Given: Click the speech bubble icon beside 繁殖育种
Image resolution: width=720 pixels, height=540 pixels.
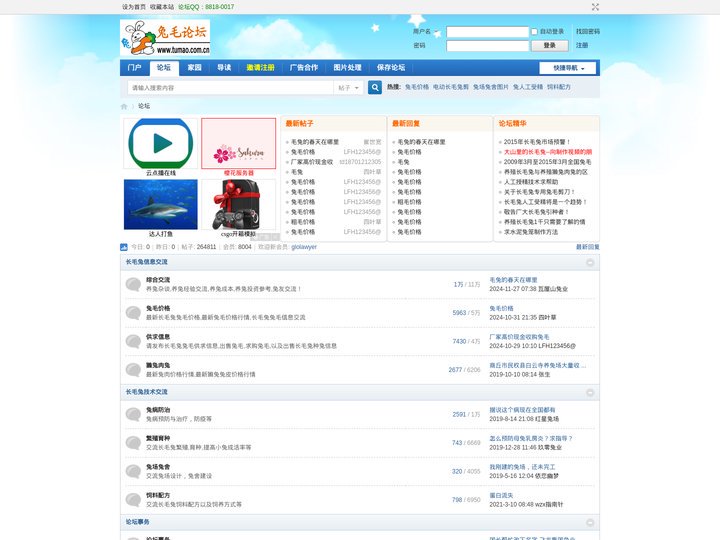Looking at the screenshot, I should [133, 443].
